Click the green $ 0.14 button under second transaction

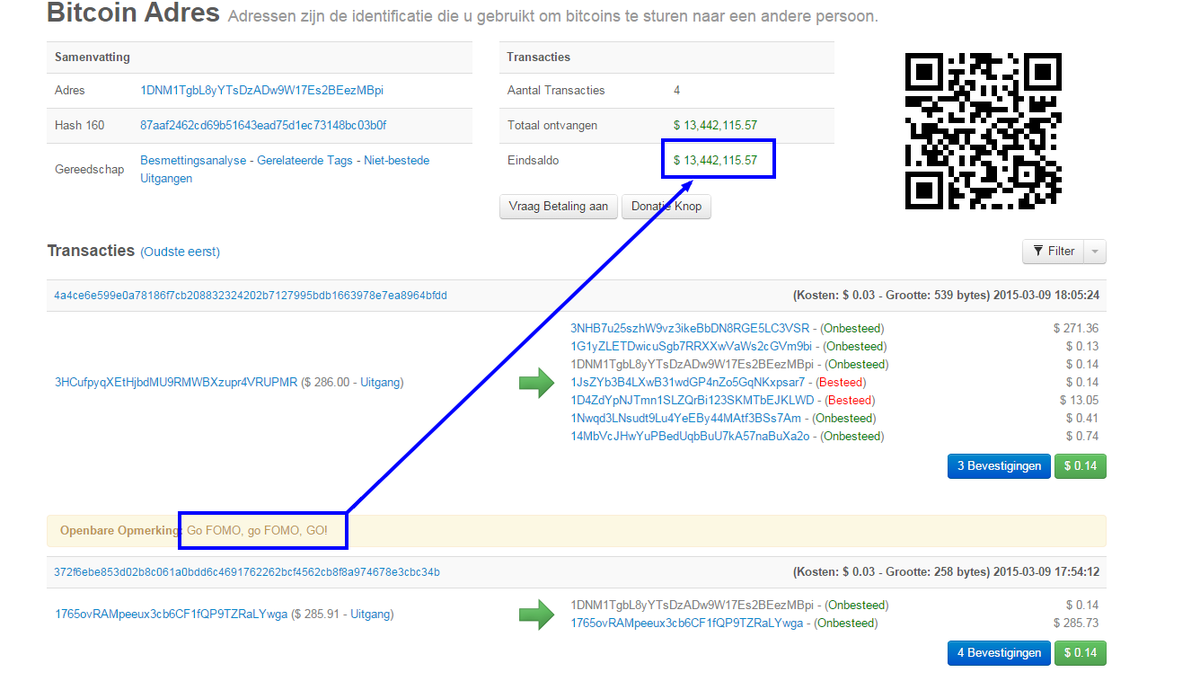click(x=1081, y=653)
